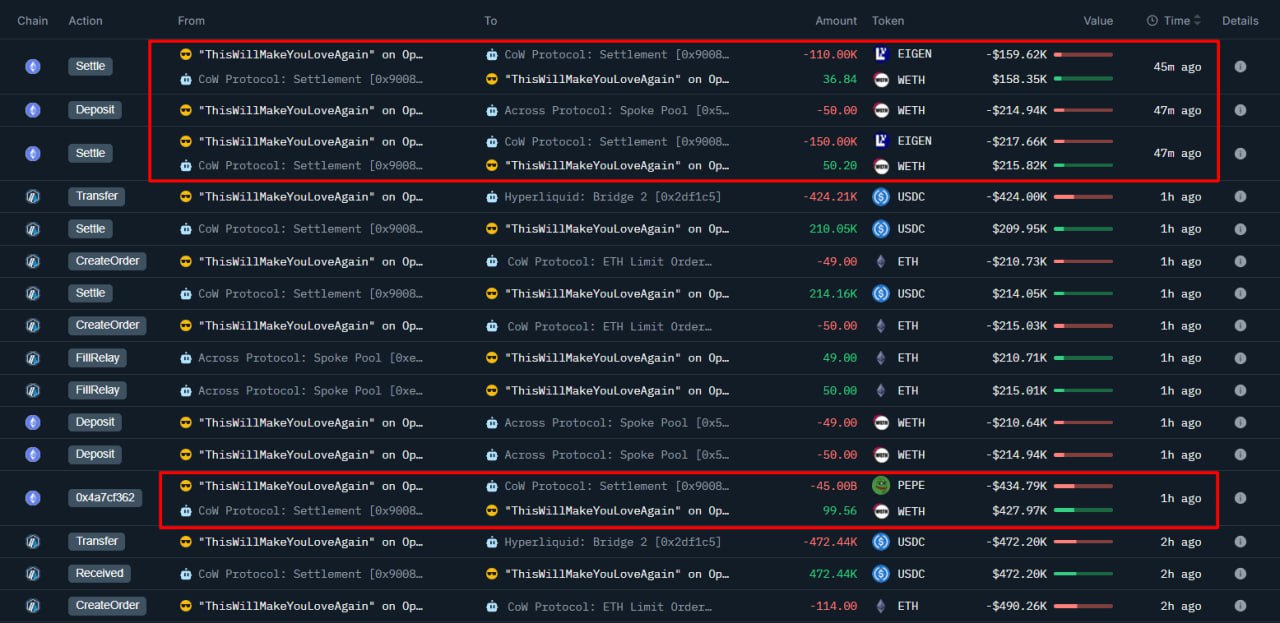Click red value bar beside -$434.79K
This screenshot has width=1280, height=623.
[1083, 486]
